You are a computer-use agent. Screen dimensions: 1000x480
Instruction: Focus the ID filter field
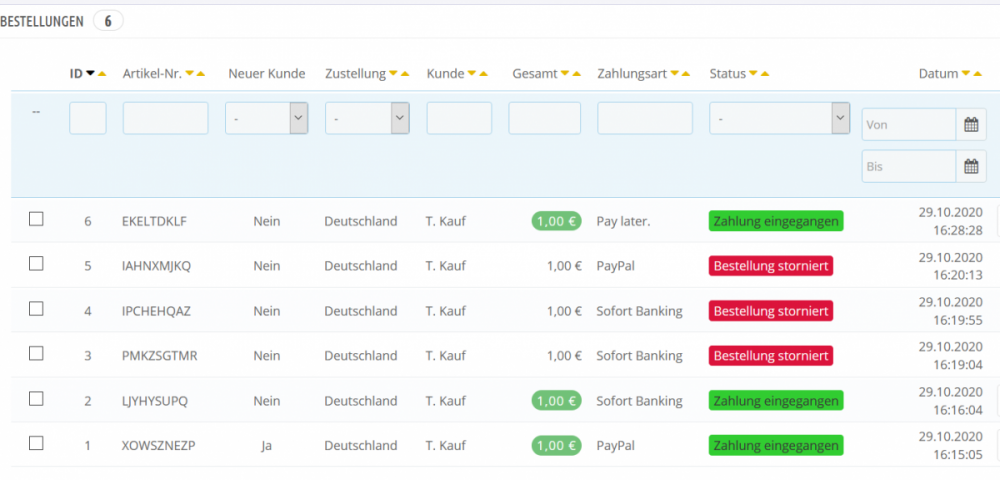(x=88, y=119)
